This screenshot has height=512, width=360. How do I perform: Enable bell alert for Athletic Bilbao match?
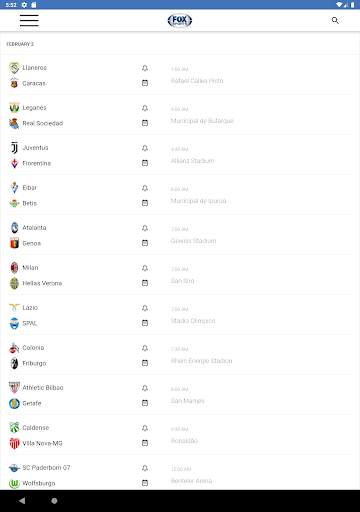[x=145, y=388]
